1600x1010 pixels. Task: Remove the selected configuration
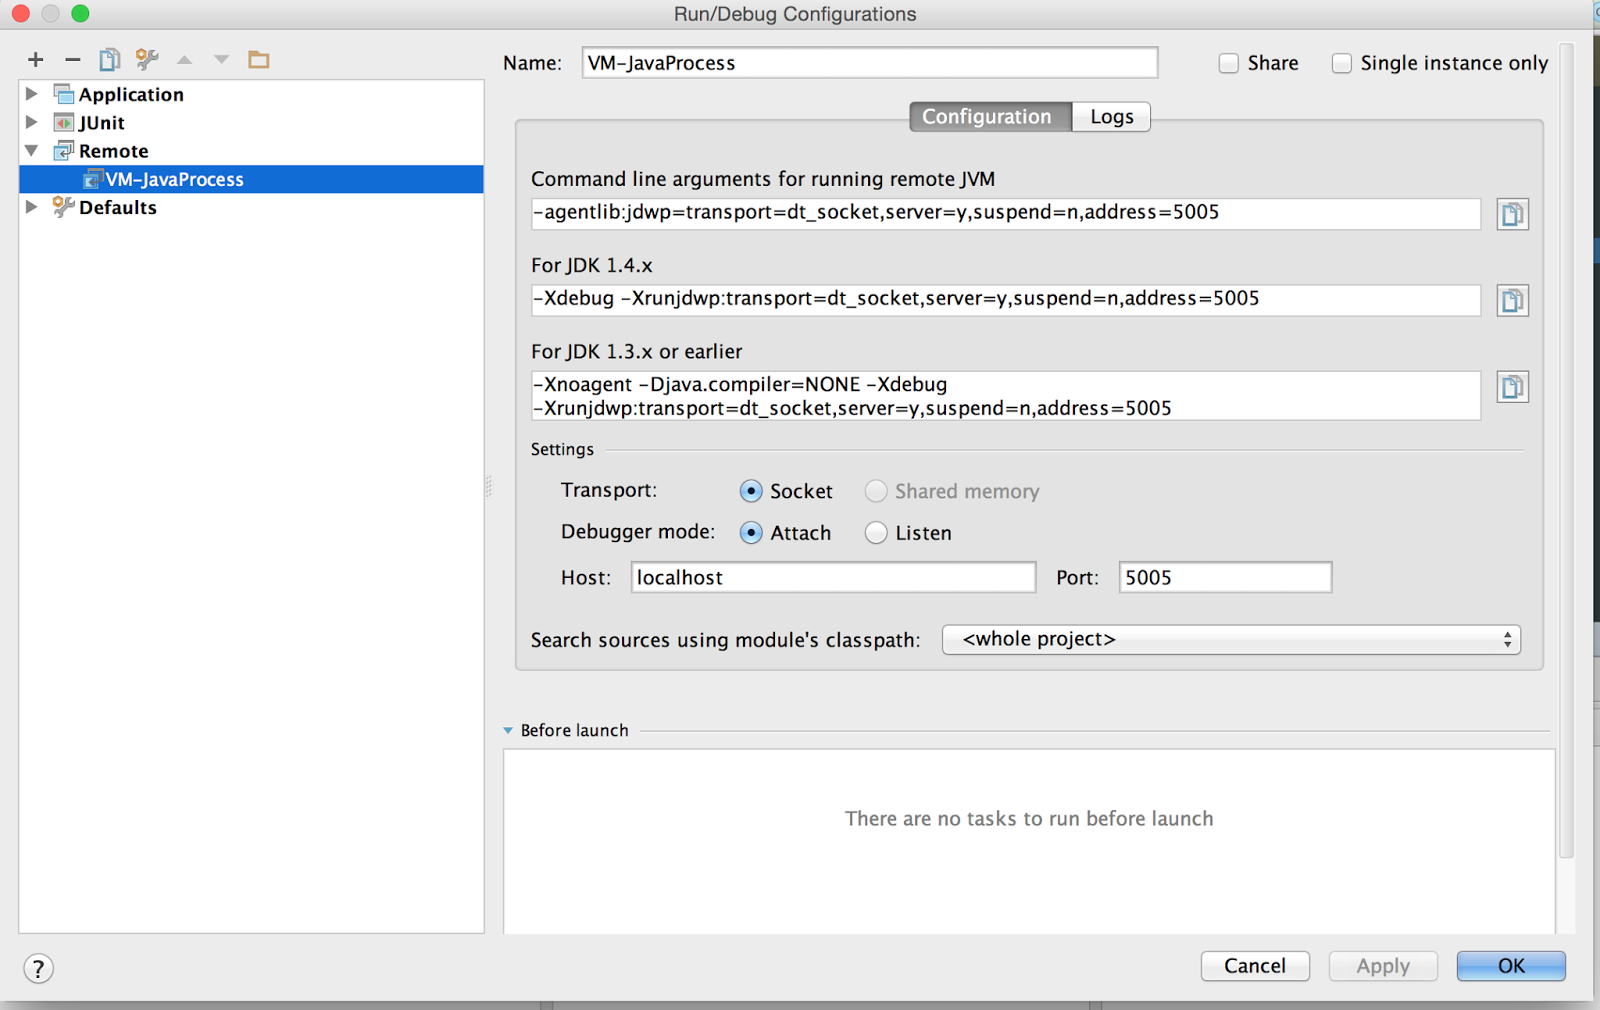(x=71, y=59)
